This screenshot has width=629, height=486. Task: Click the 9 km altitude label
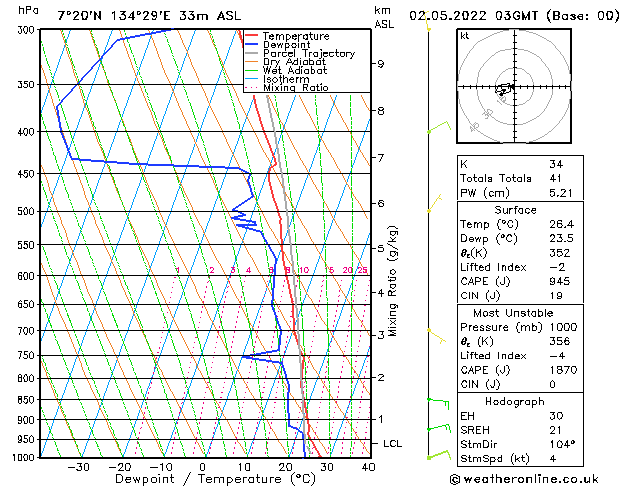point(381,64)
